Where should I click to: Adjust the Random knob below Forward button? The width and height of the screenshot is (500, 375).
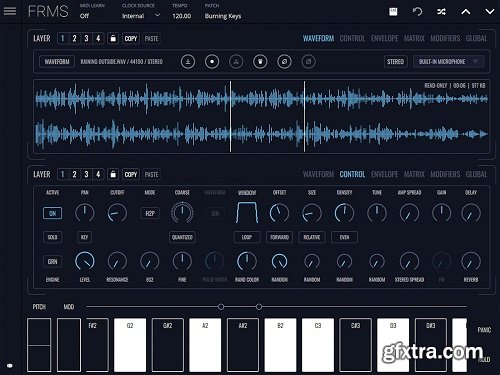click(x=279, y=261)
